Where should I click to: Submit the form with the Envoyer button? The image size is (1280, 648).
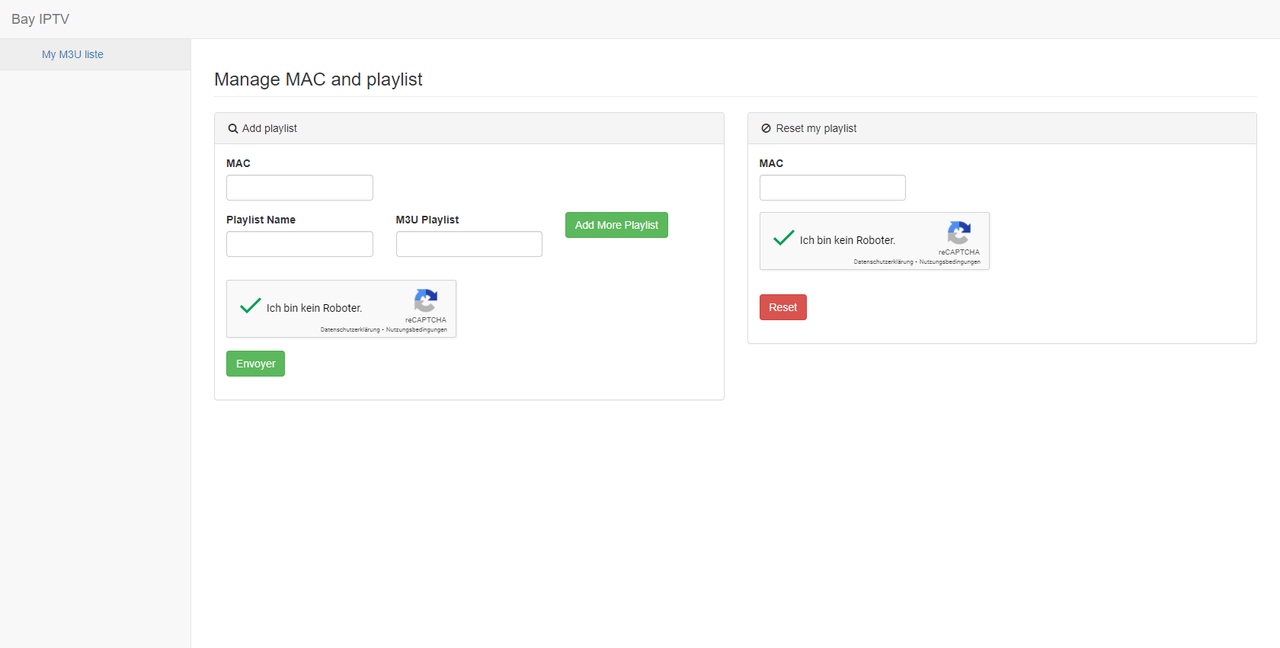[x=255, y=364]
